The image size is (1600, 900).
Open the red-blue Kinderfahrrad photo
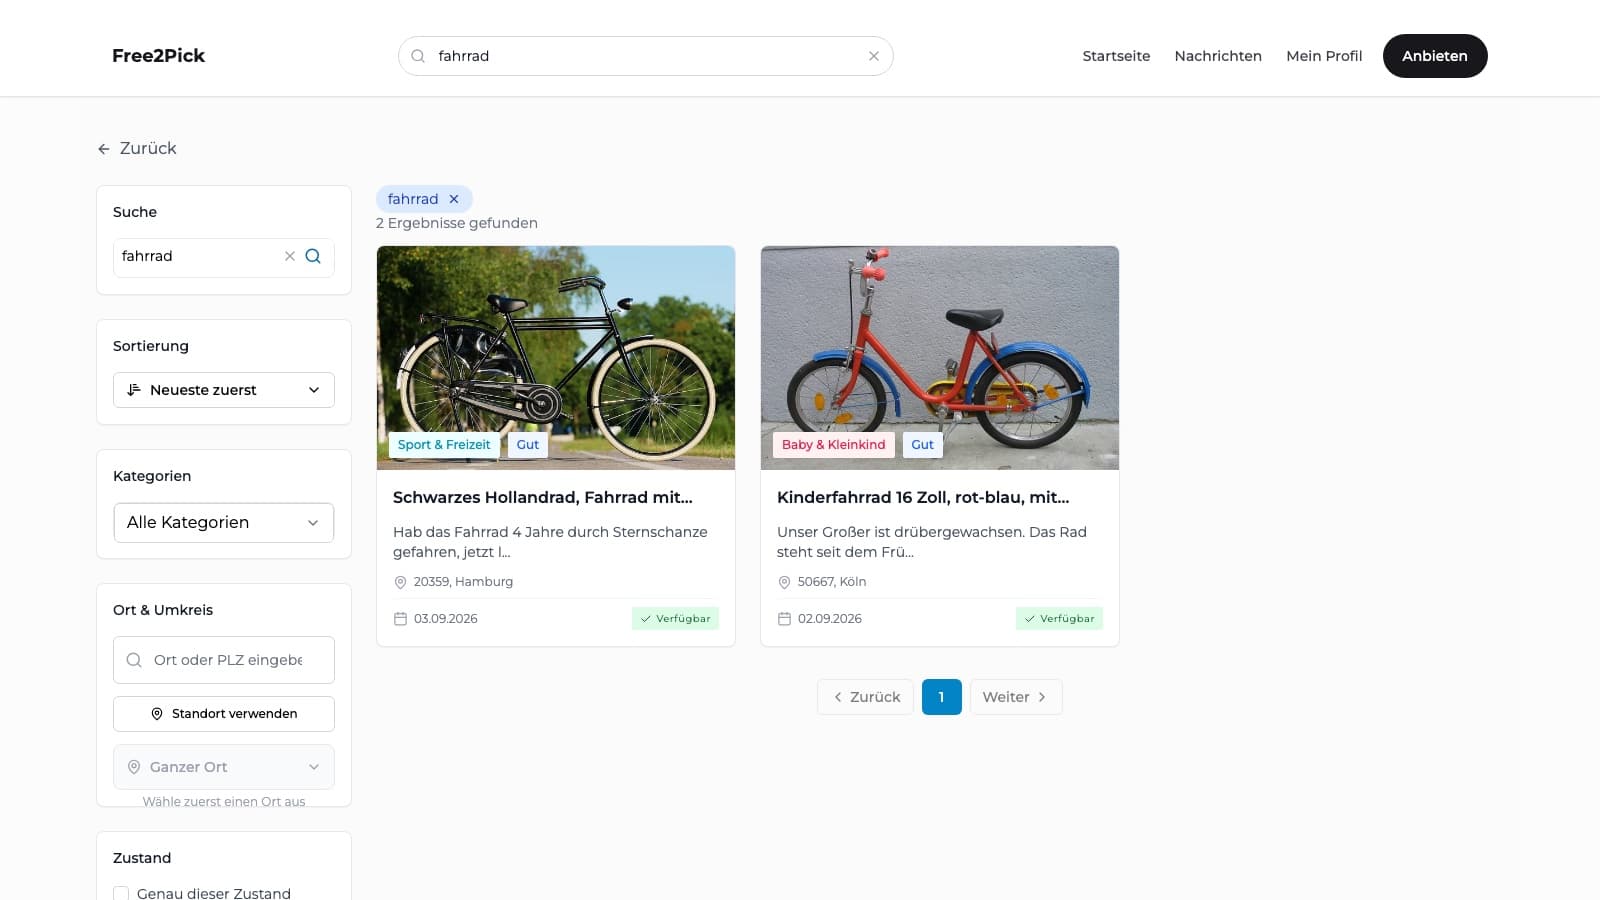(x=940, y=358)
